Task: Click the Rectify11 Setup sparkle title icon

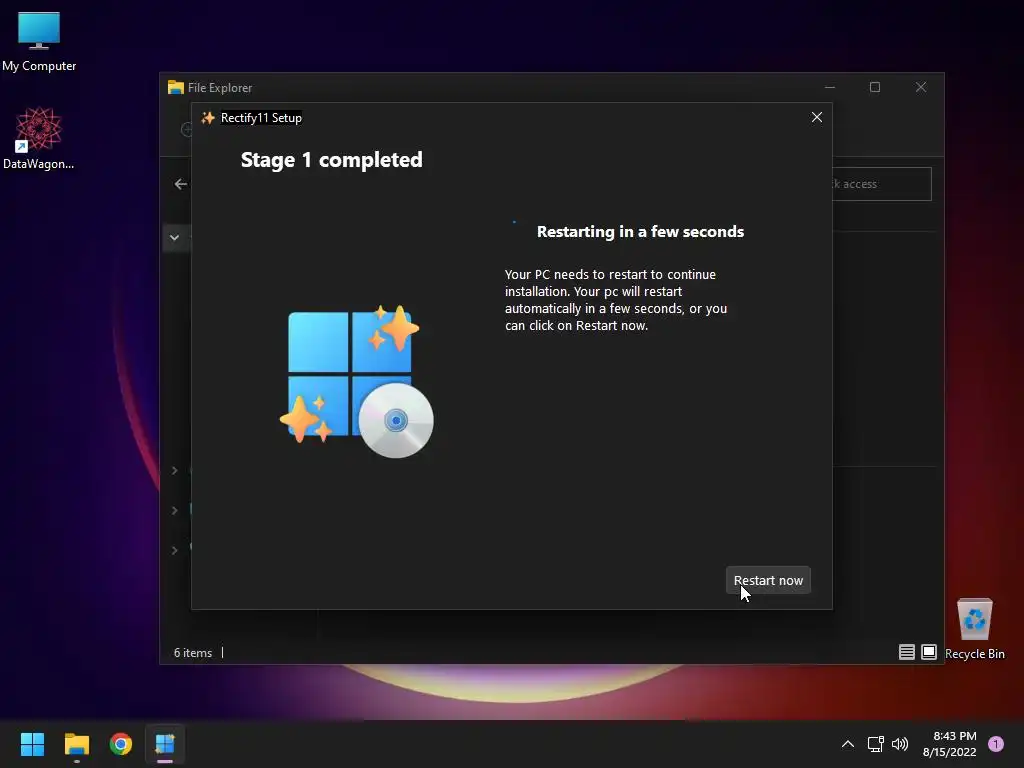Action: click(208, 118)
